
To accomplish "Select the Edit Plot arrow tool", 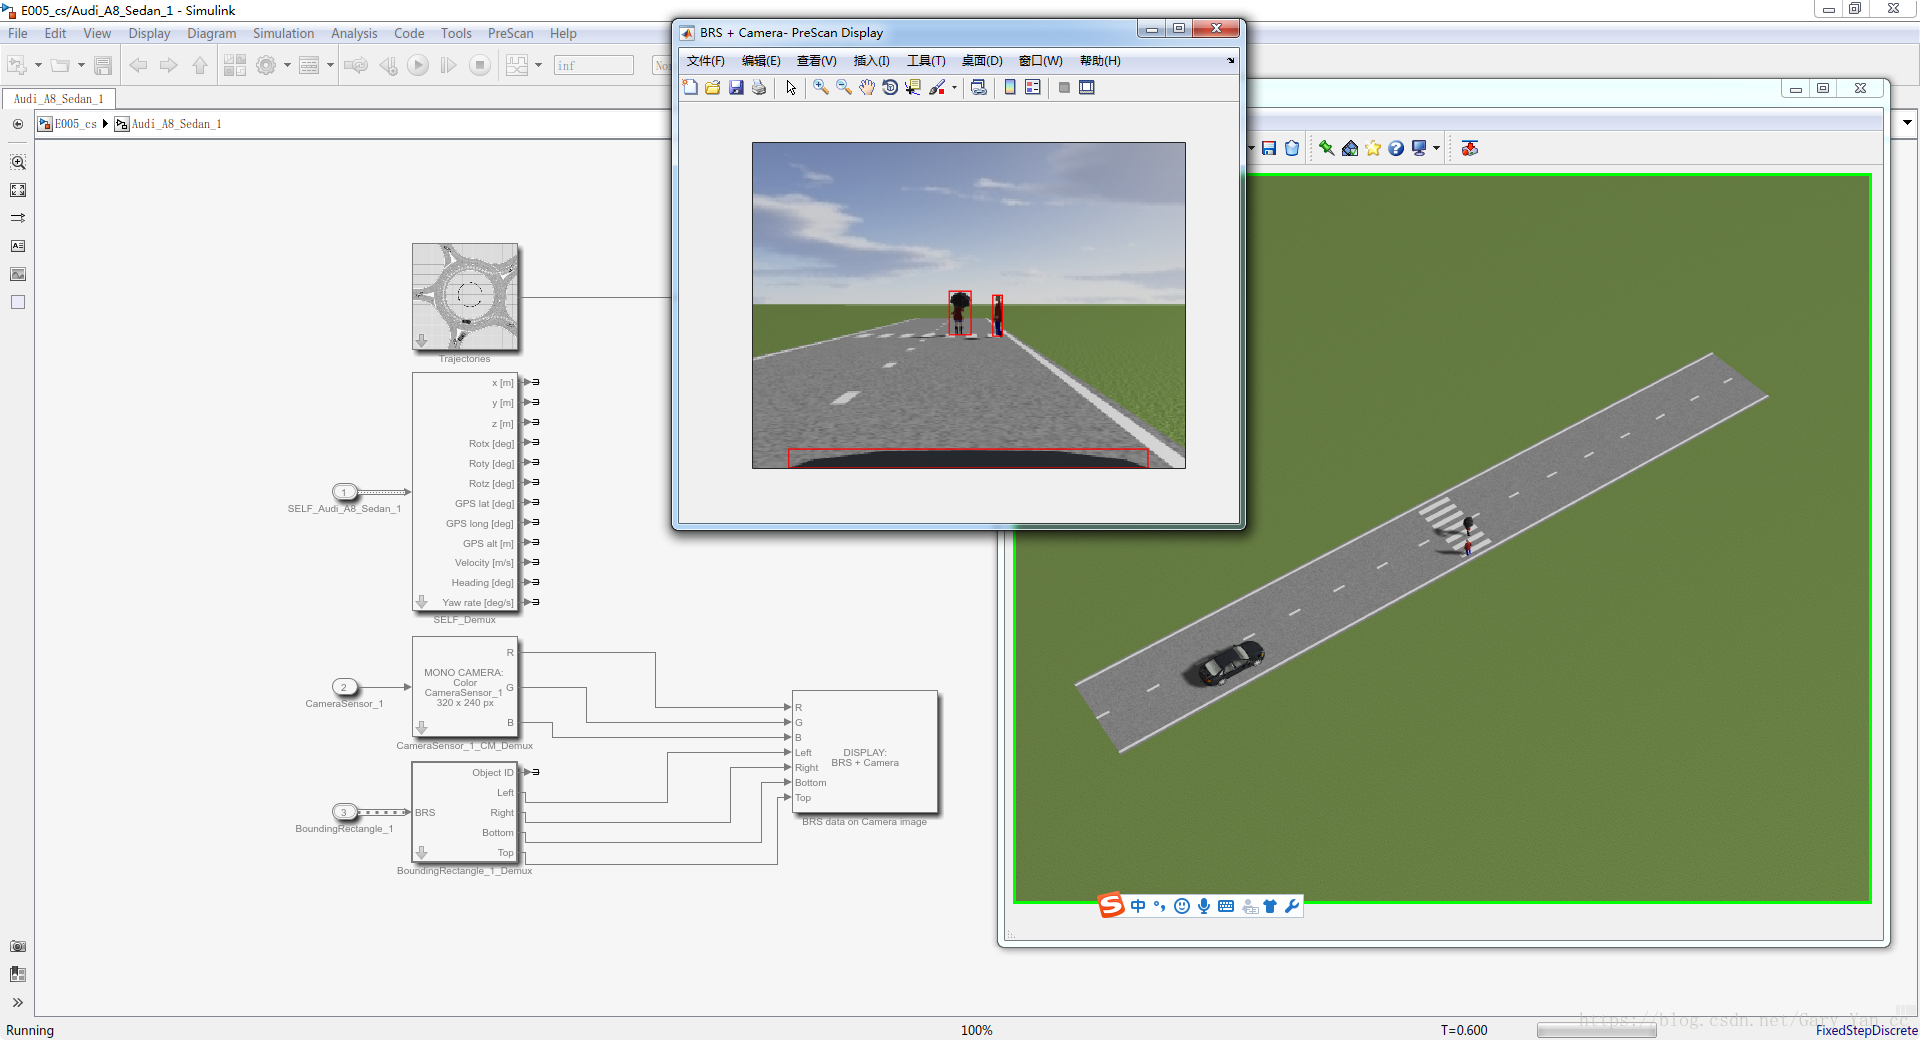I will point(791,88).
